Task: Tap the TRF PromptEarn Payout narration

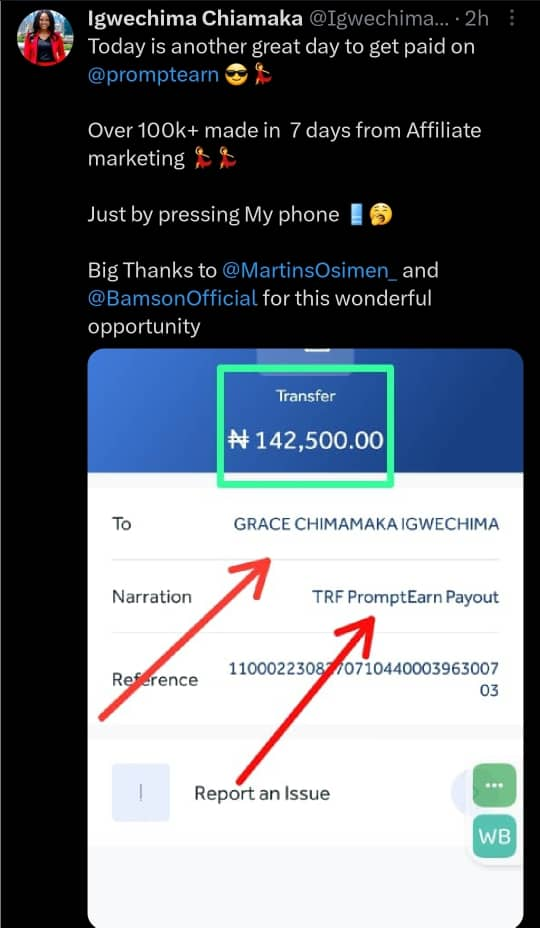Action: pos(406,597)
